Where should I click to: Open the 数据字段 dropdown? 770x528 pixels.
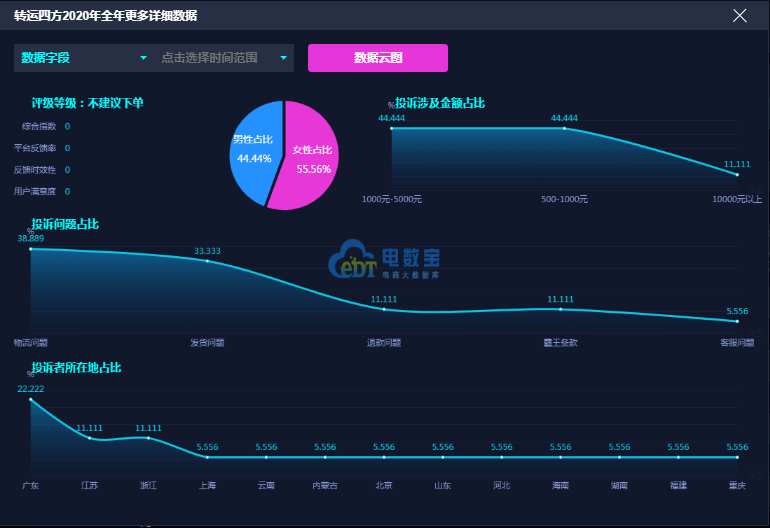(x=84, y=58)
